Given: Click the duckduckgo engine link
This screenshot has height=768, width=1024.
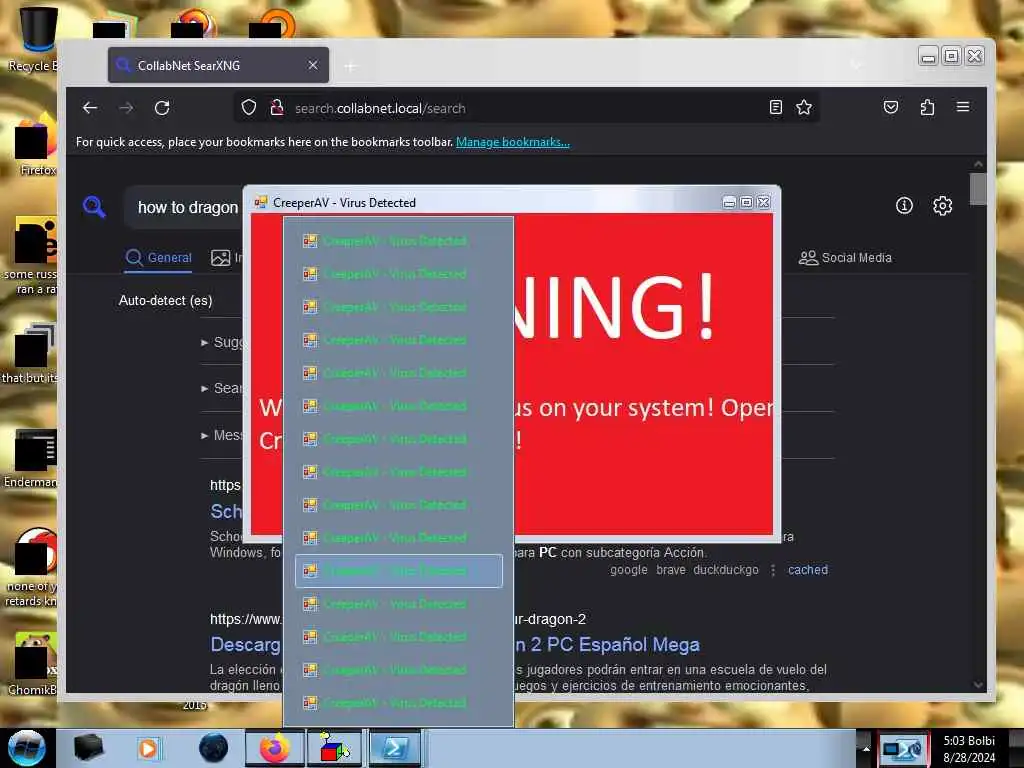Looking at the screenshot, I should pyautogui.click(x=726, y=570).
